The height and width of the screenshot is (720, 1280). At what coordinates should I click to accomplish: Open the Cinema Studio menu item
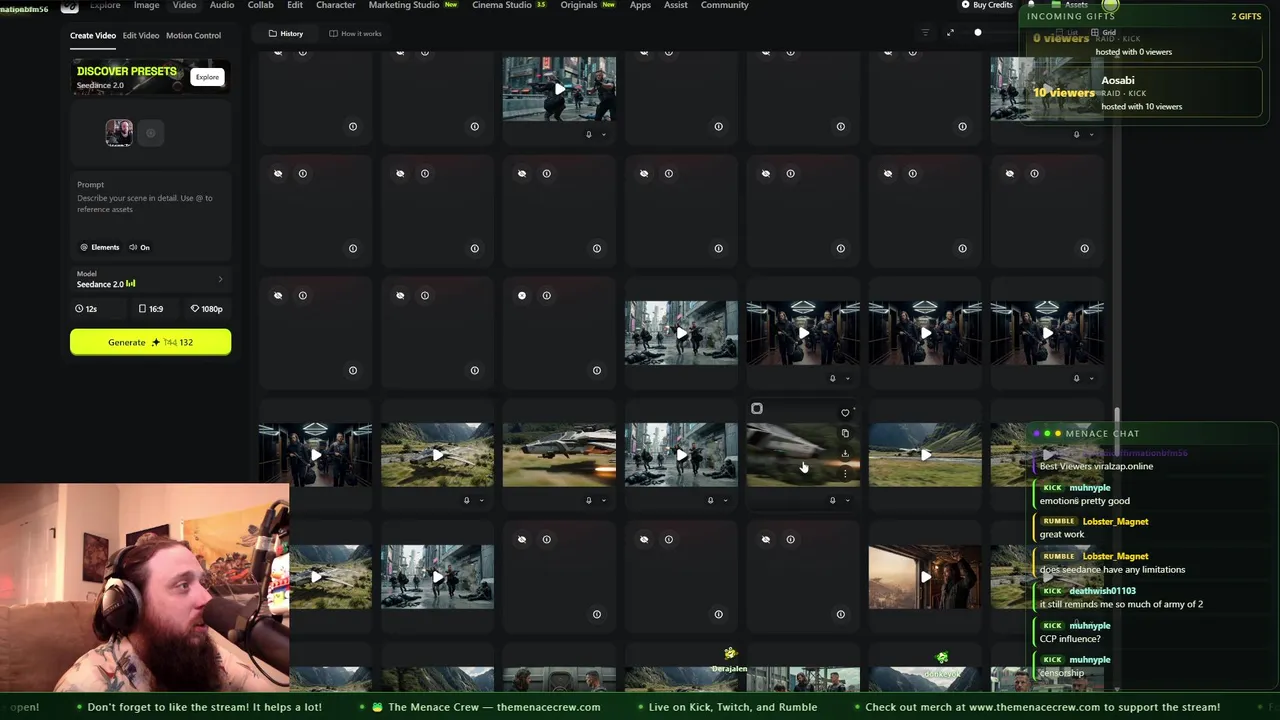coord(509,5)
